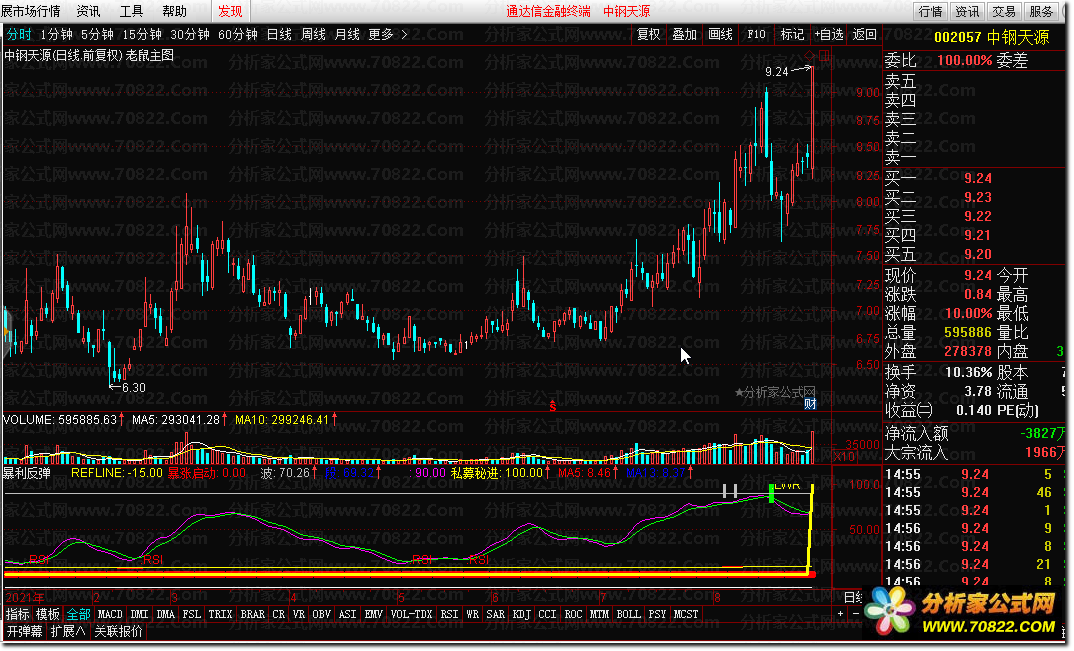Viewport: 1074px width, 651px height.
Task: Select the VR indicator
Action: (x=299, y=615)
